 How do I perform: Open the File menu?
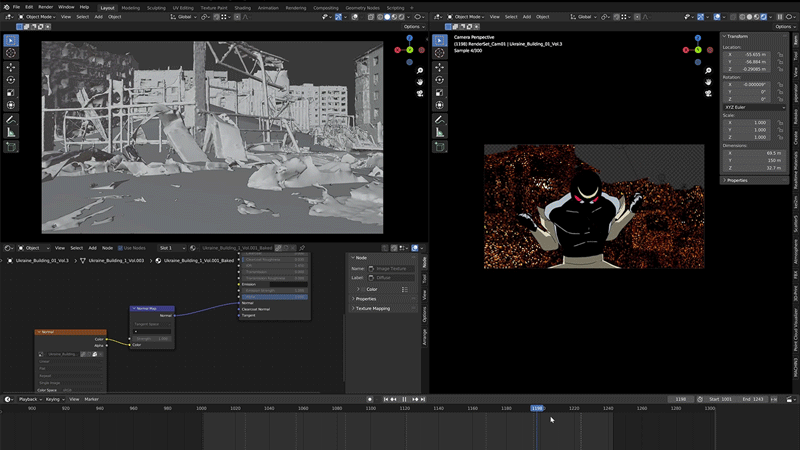coord(16,7)
